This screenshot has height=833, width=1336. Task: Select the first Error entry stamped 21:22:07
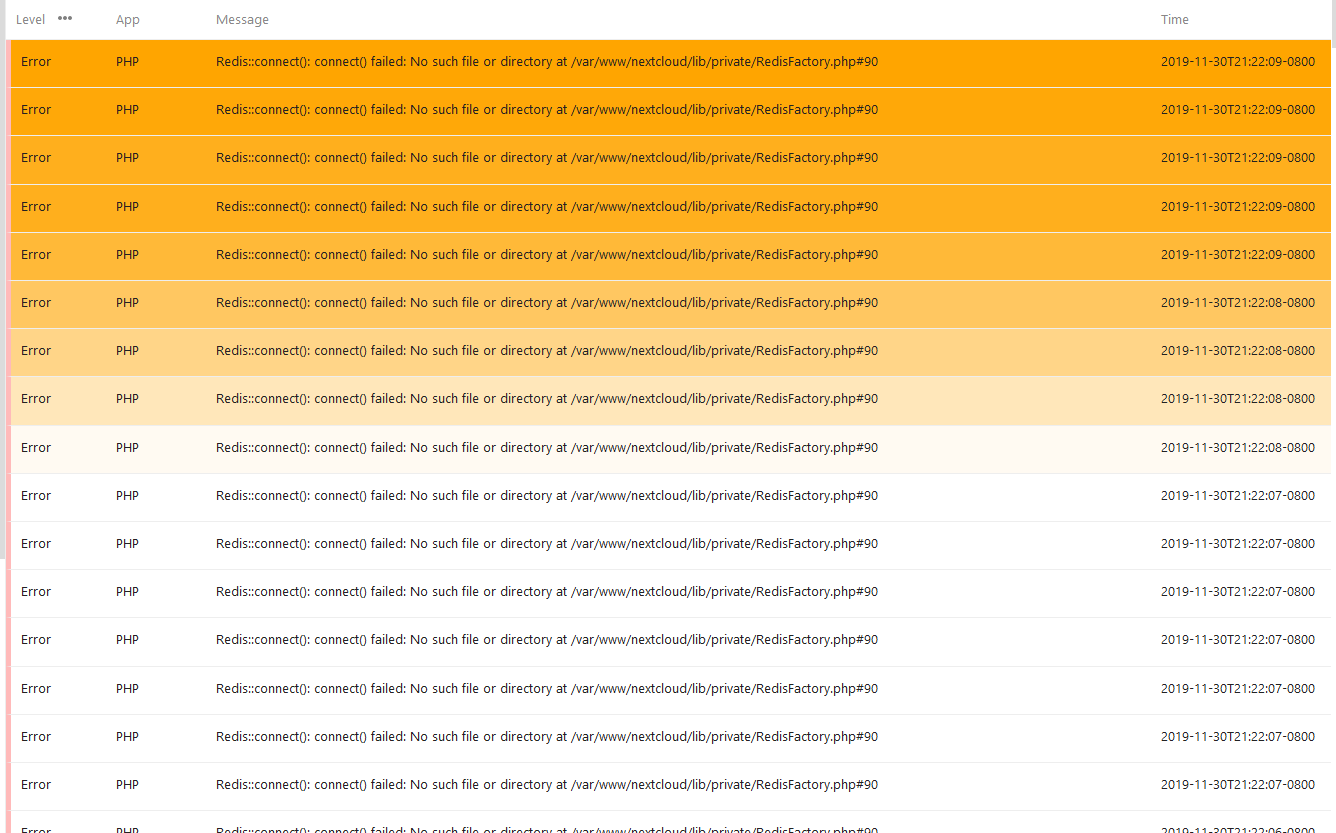pos(36,495)
